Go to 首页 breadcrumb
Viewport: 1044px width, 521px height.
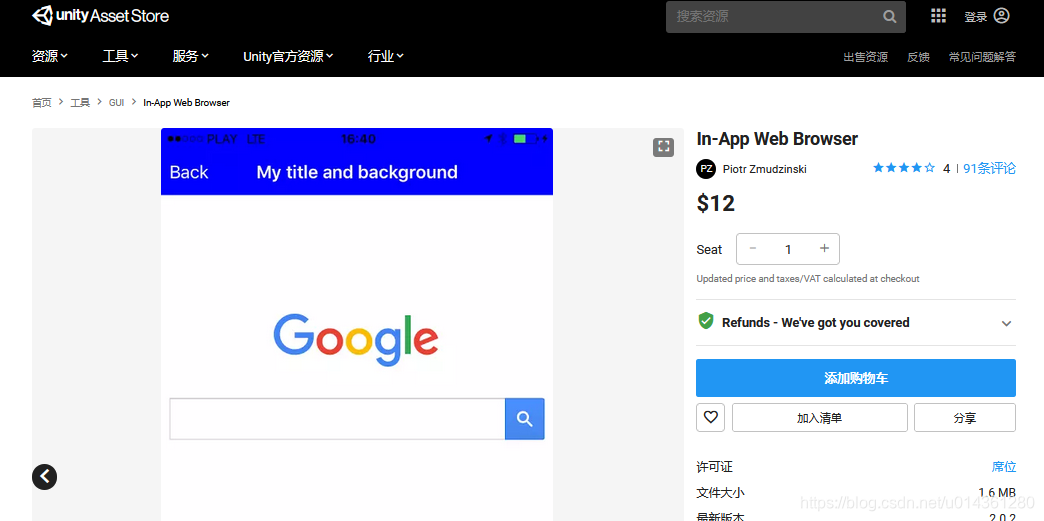(x=41, y=103)
